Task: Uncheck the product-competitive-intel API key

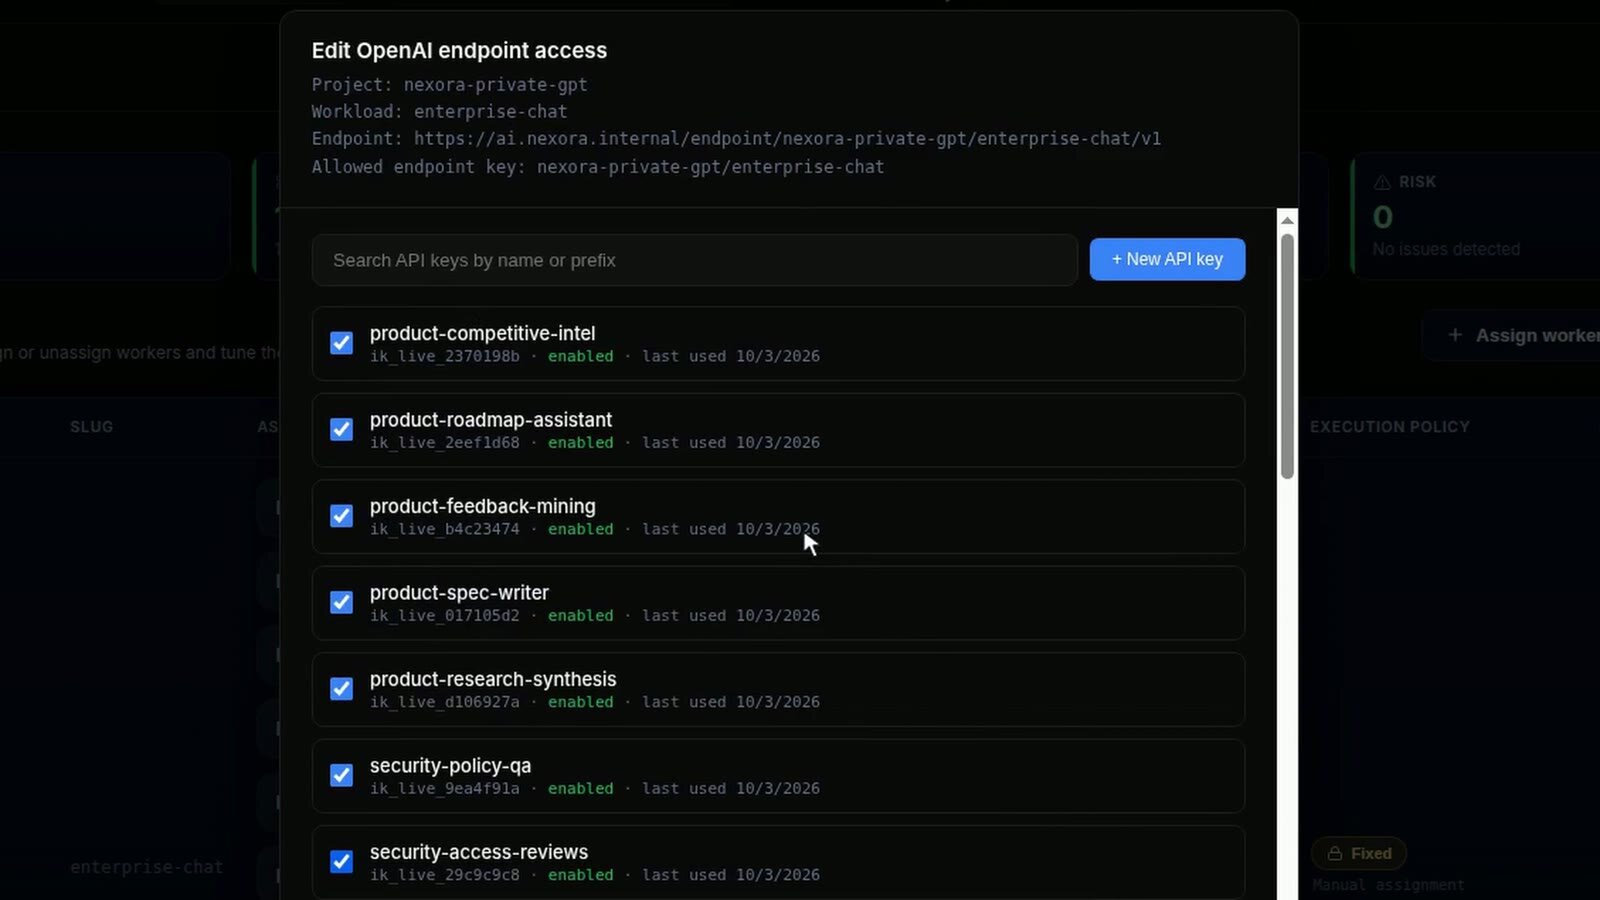Action: click(341, 343)
